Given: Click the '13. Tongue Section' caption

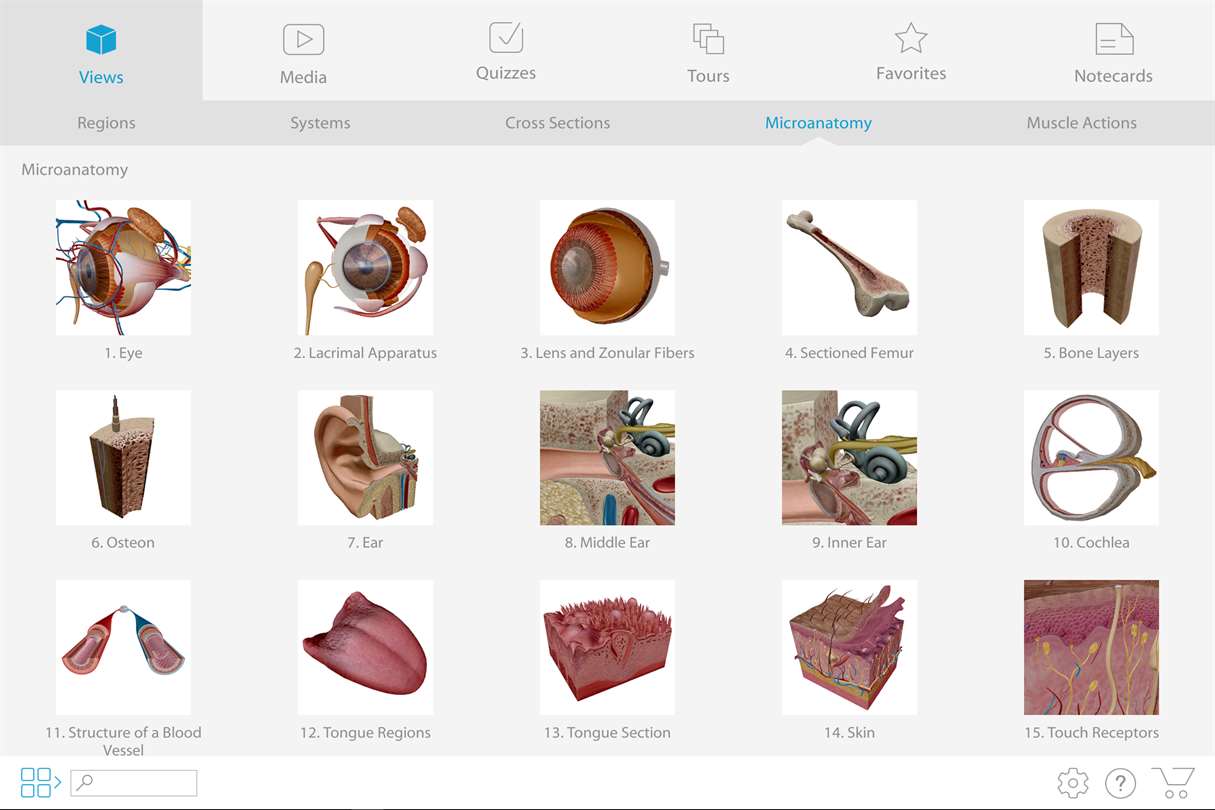Looking at the screenshot, I should pyautogui.click(x=607, y=733).
